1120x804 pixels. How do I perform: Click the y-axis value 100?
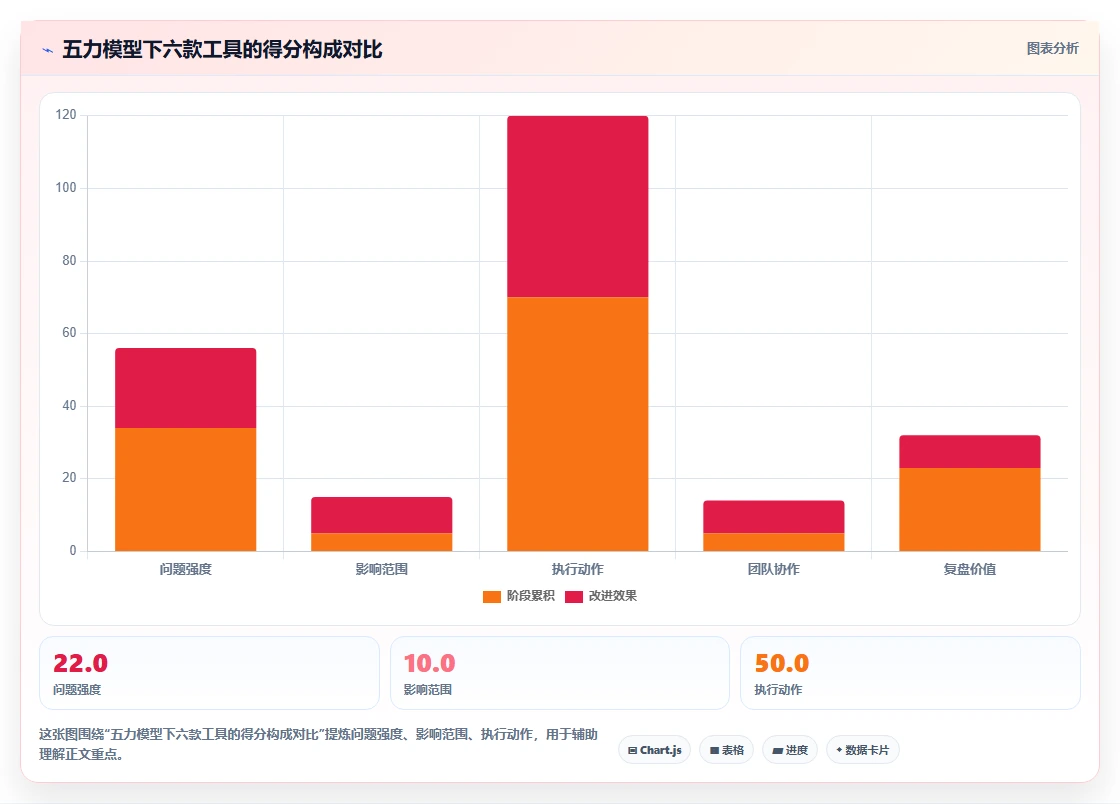(66, 187)
